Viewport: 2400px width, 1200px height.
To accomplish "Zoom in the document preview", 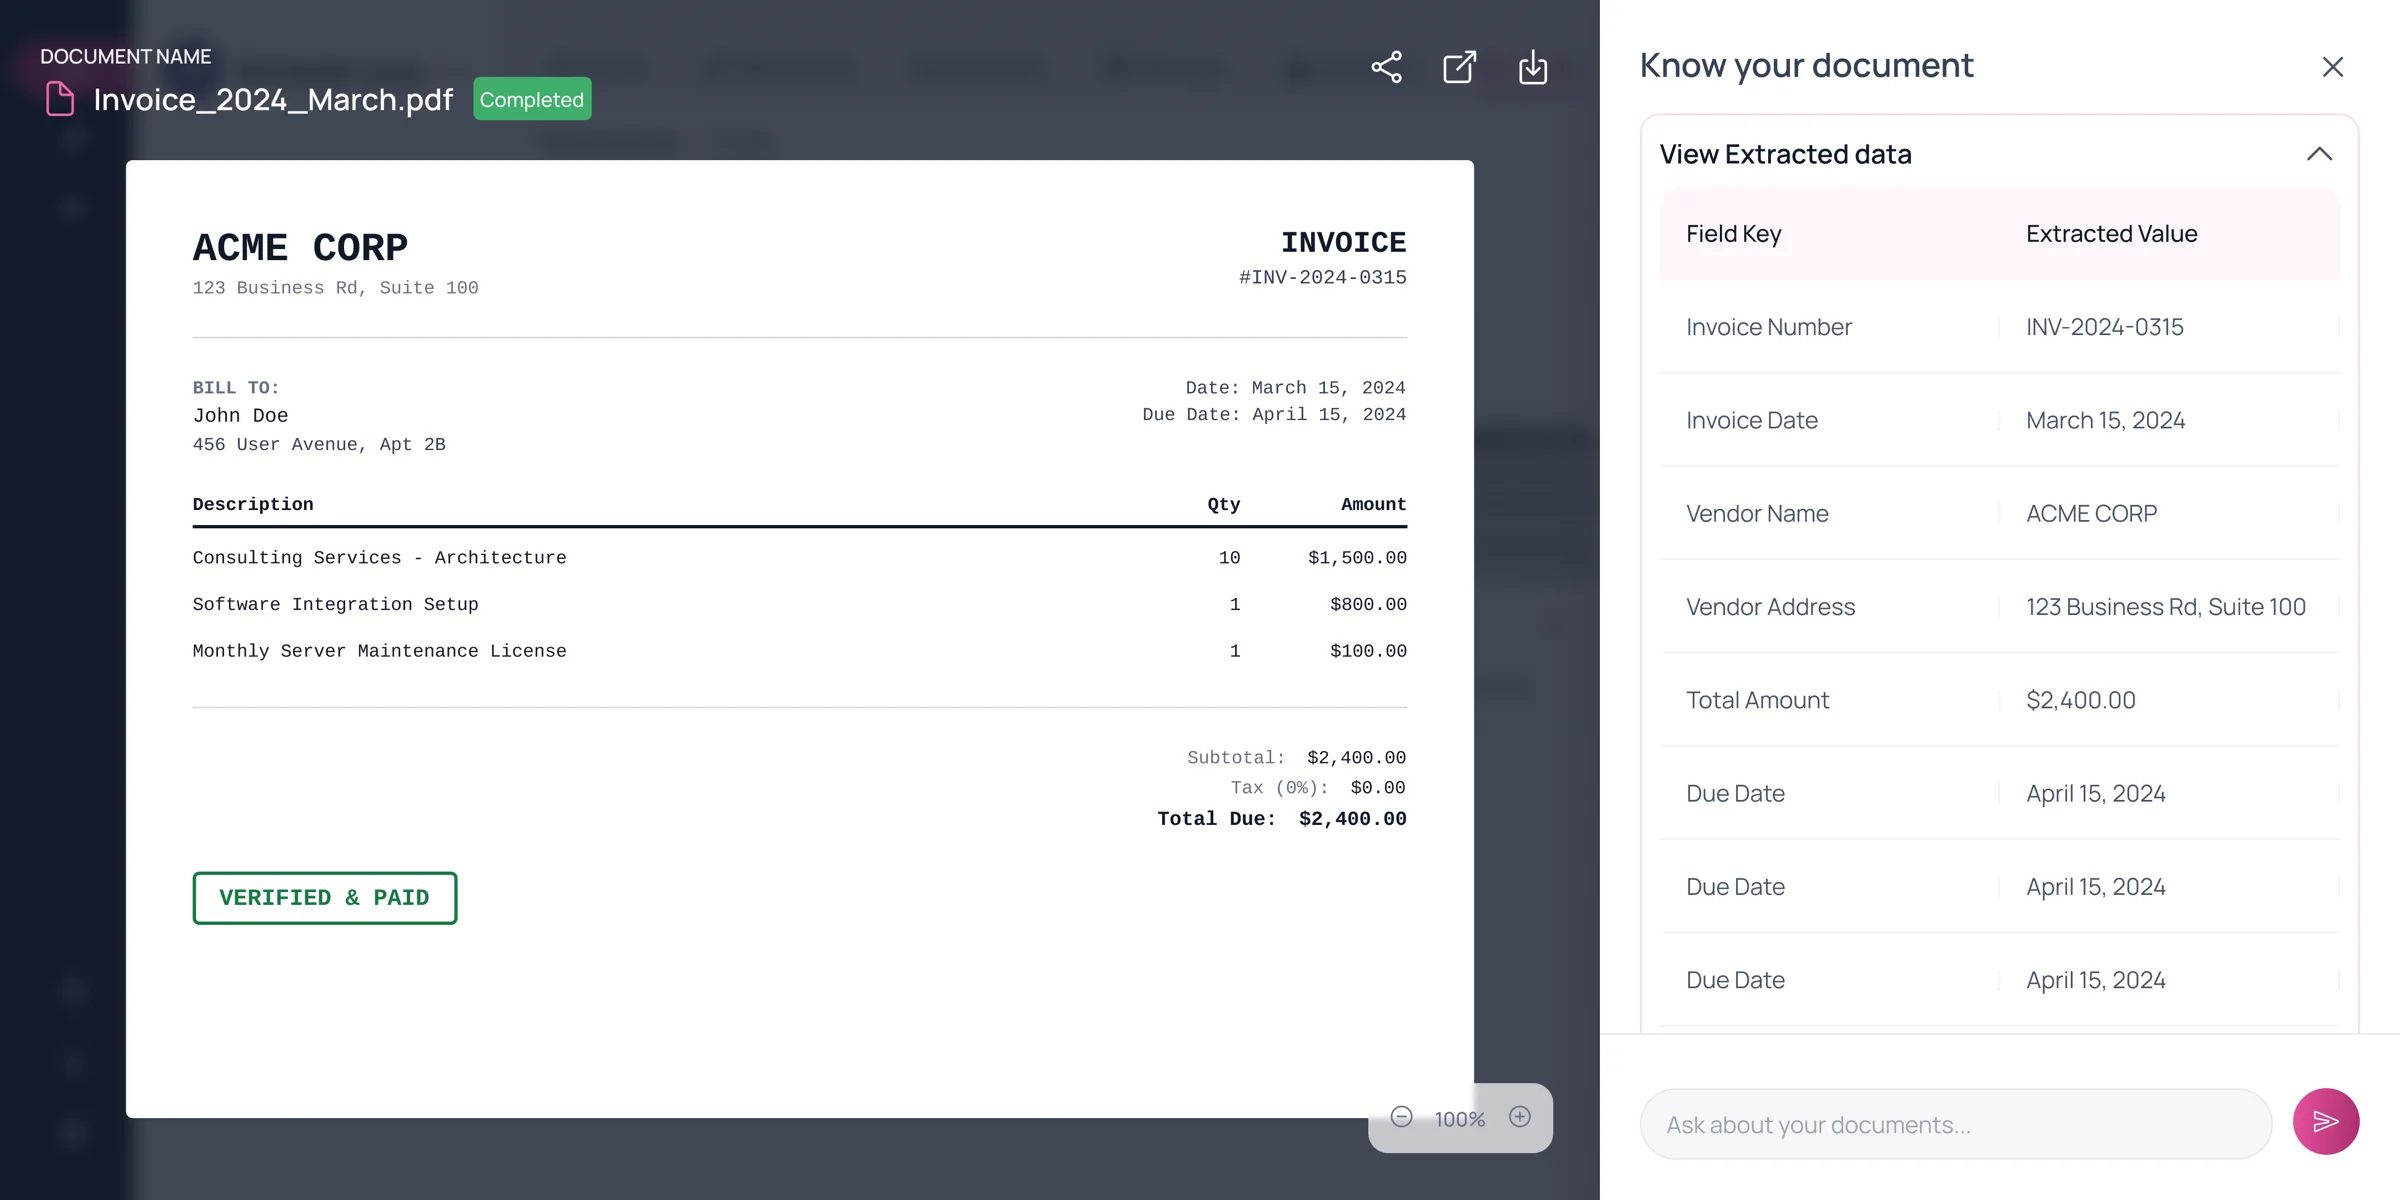I will click(x=1520, y=1117).
